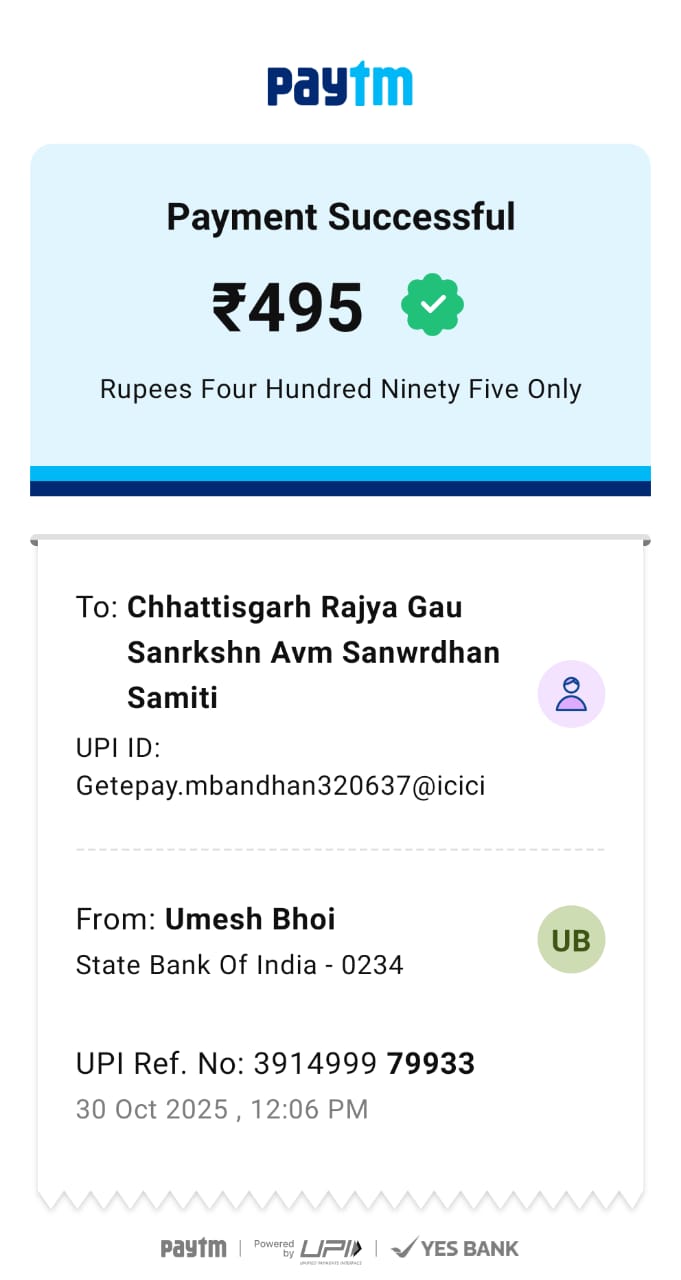681x1280 pixels.
Task: Tap the purple recipient profile avatar
Action: [x=571, y=694]
